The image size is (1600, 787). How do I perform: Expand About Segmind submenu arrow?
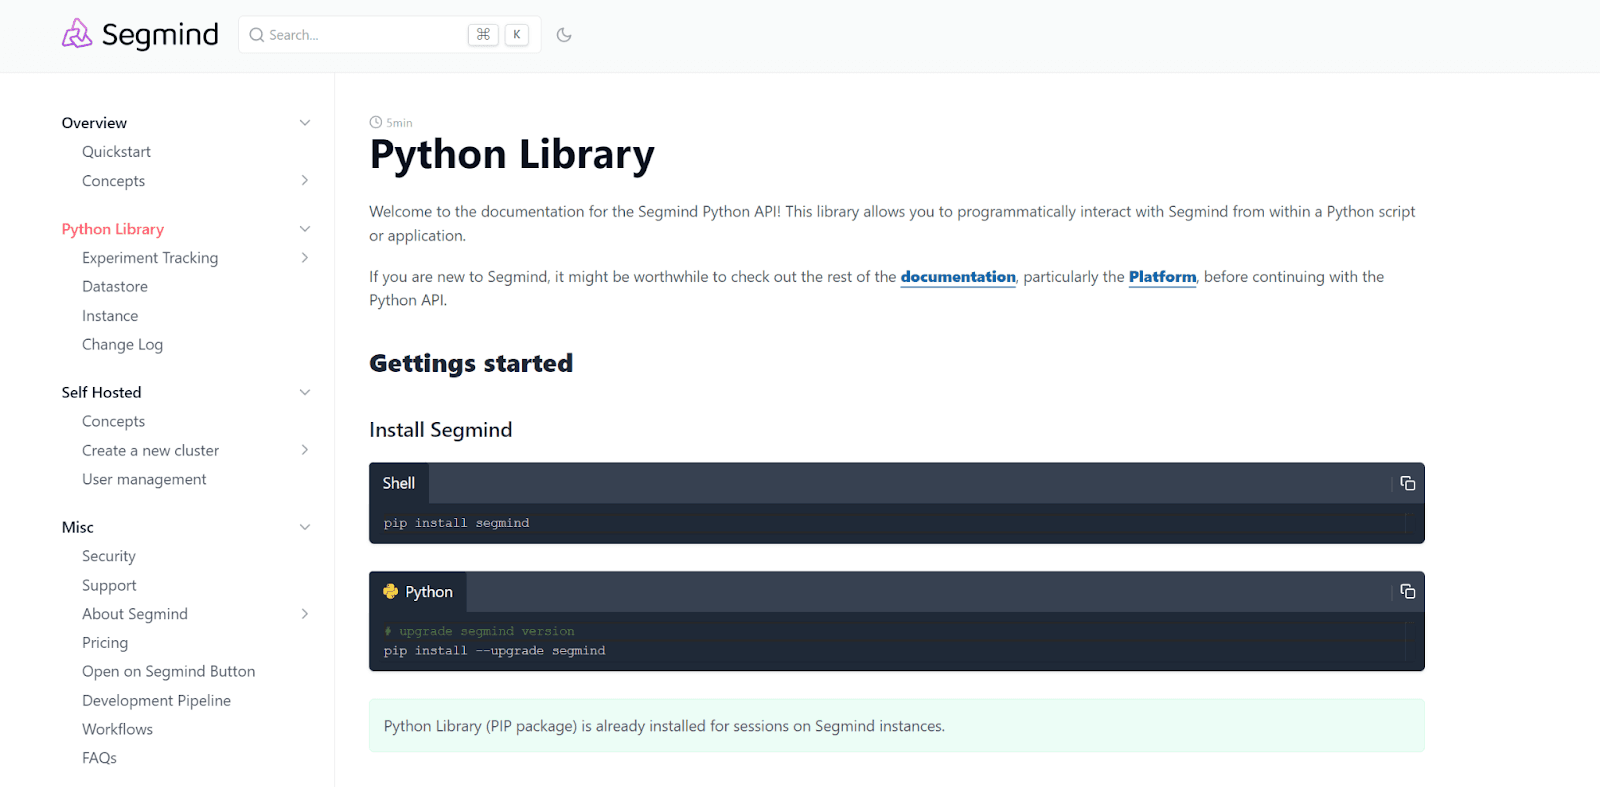tap(305, 614)
